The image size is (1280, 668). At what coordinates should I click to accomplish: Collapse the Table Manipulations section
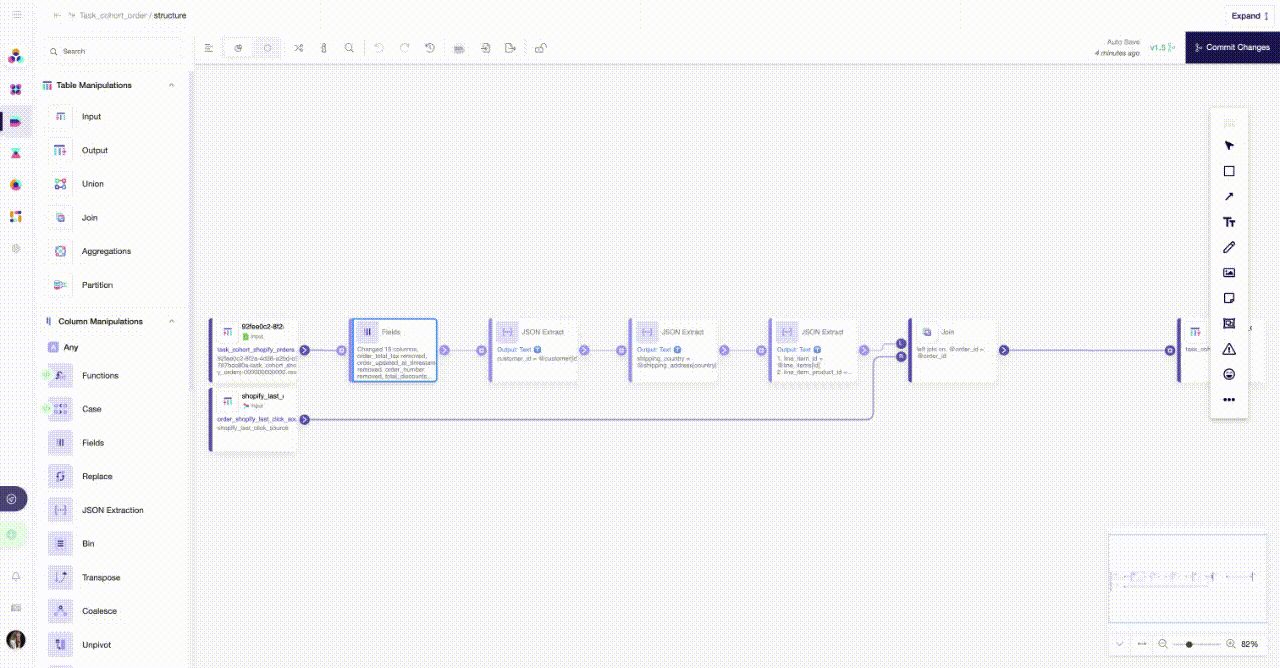172,86
